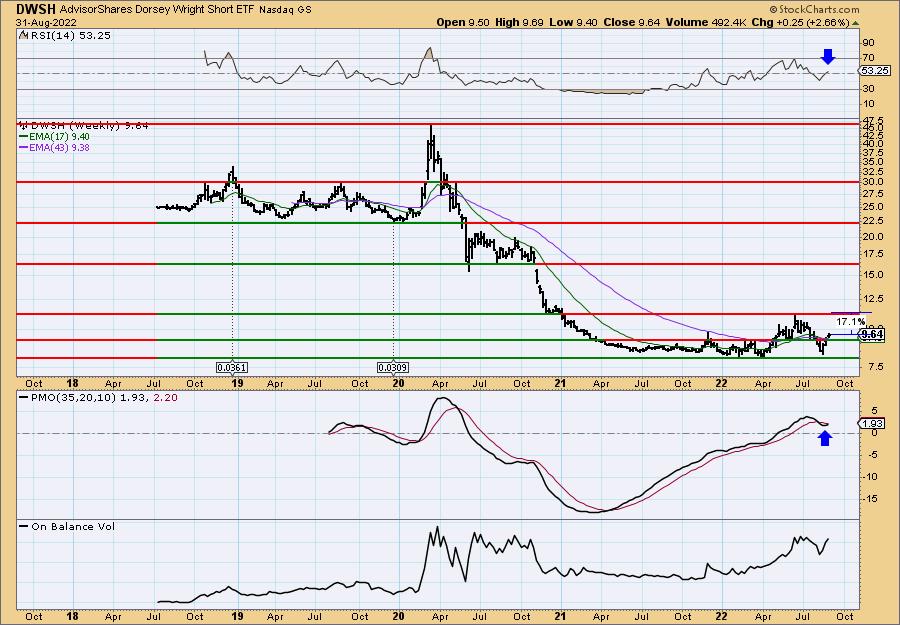The image size is (900, 625).
Task: Select the Close 9.64 value in the header
Action: 631,22
